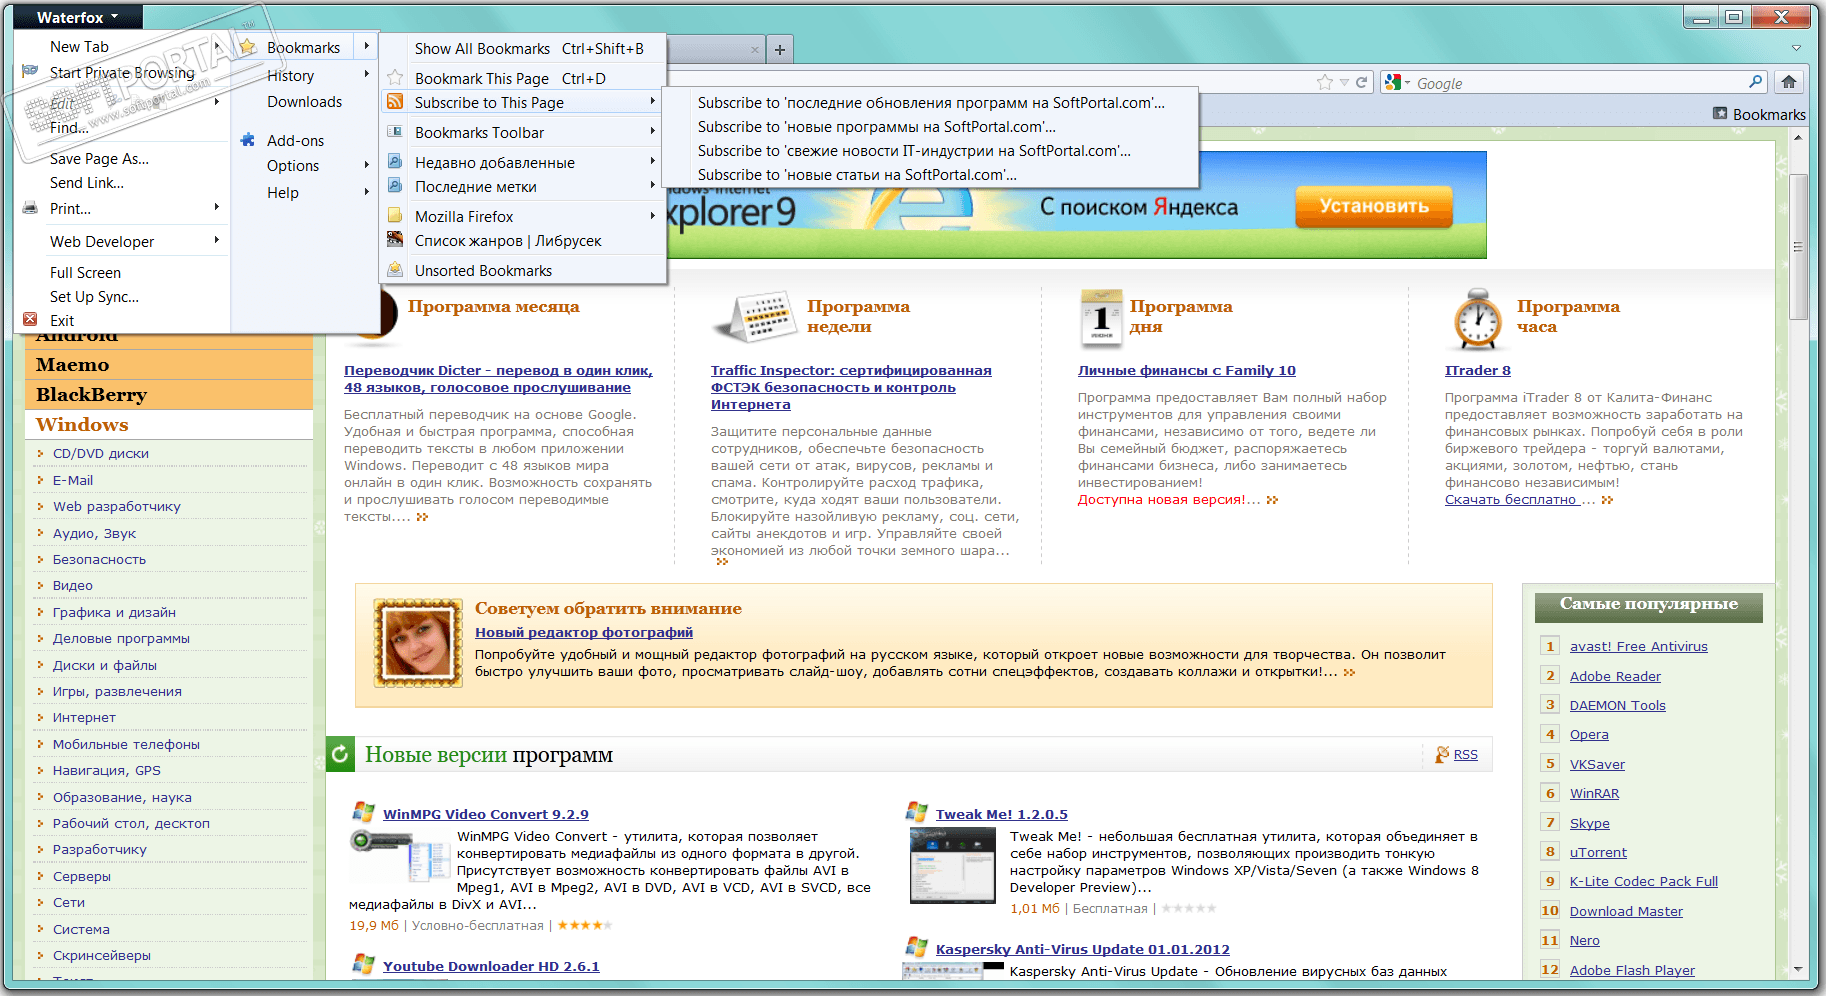This screenshot has height=996, width=1826.
Task: Open a new tab with the plus button
Action: click(780, 49)
